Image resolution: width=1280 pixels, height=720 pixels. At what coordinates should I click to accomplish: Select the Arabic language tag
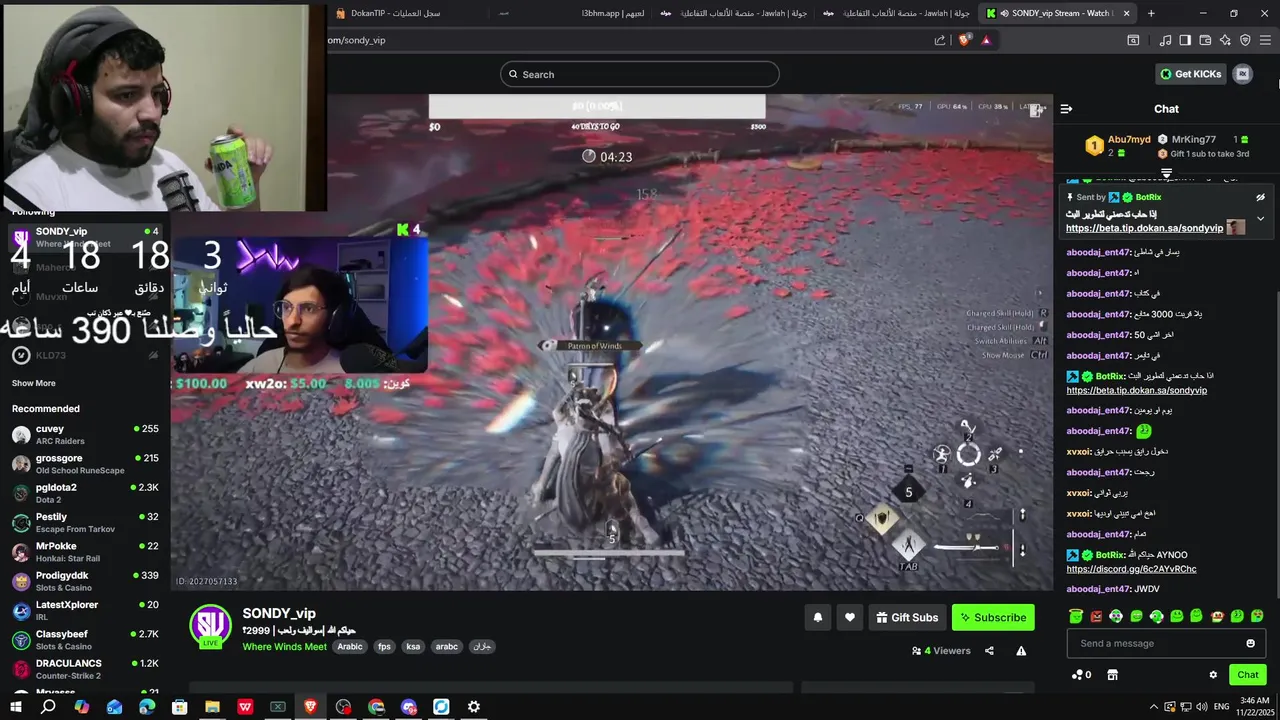[350, 647]
